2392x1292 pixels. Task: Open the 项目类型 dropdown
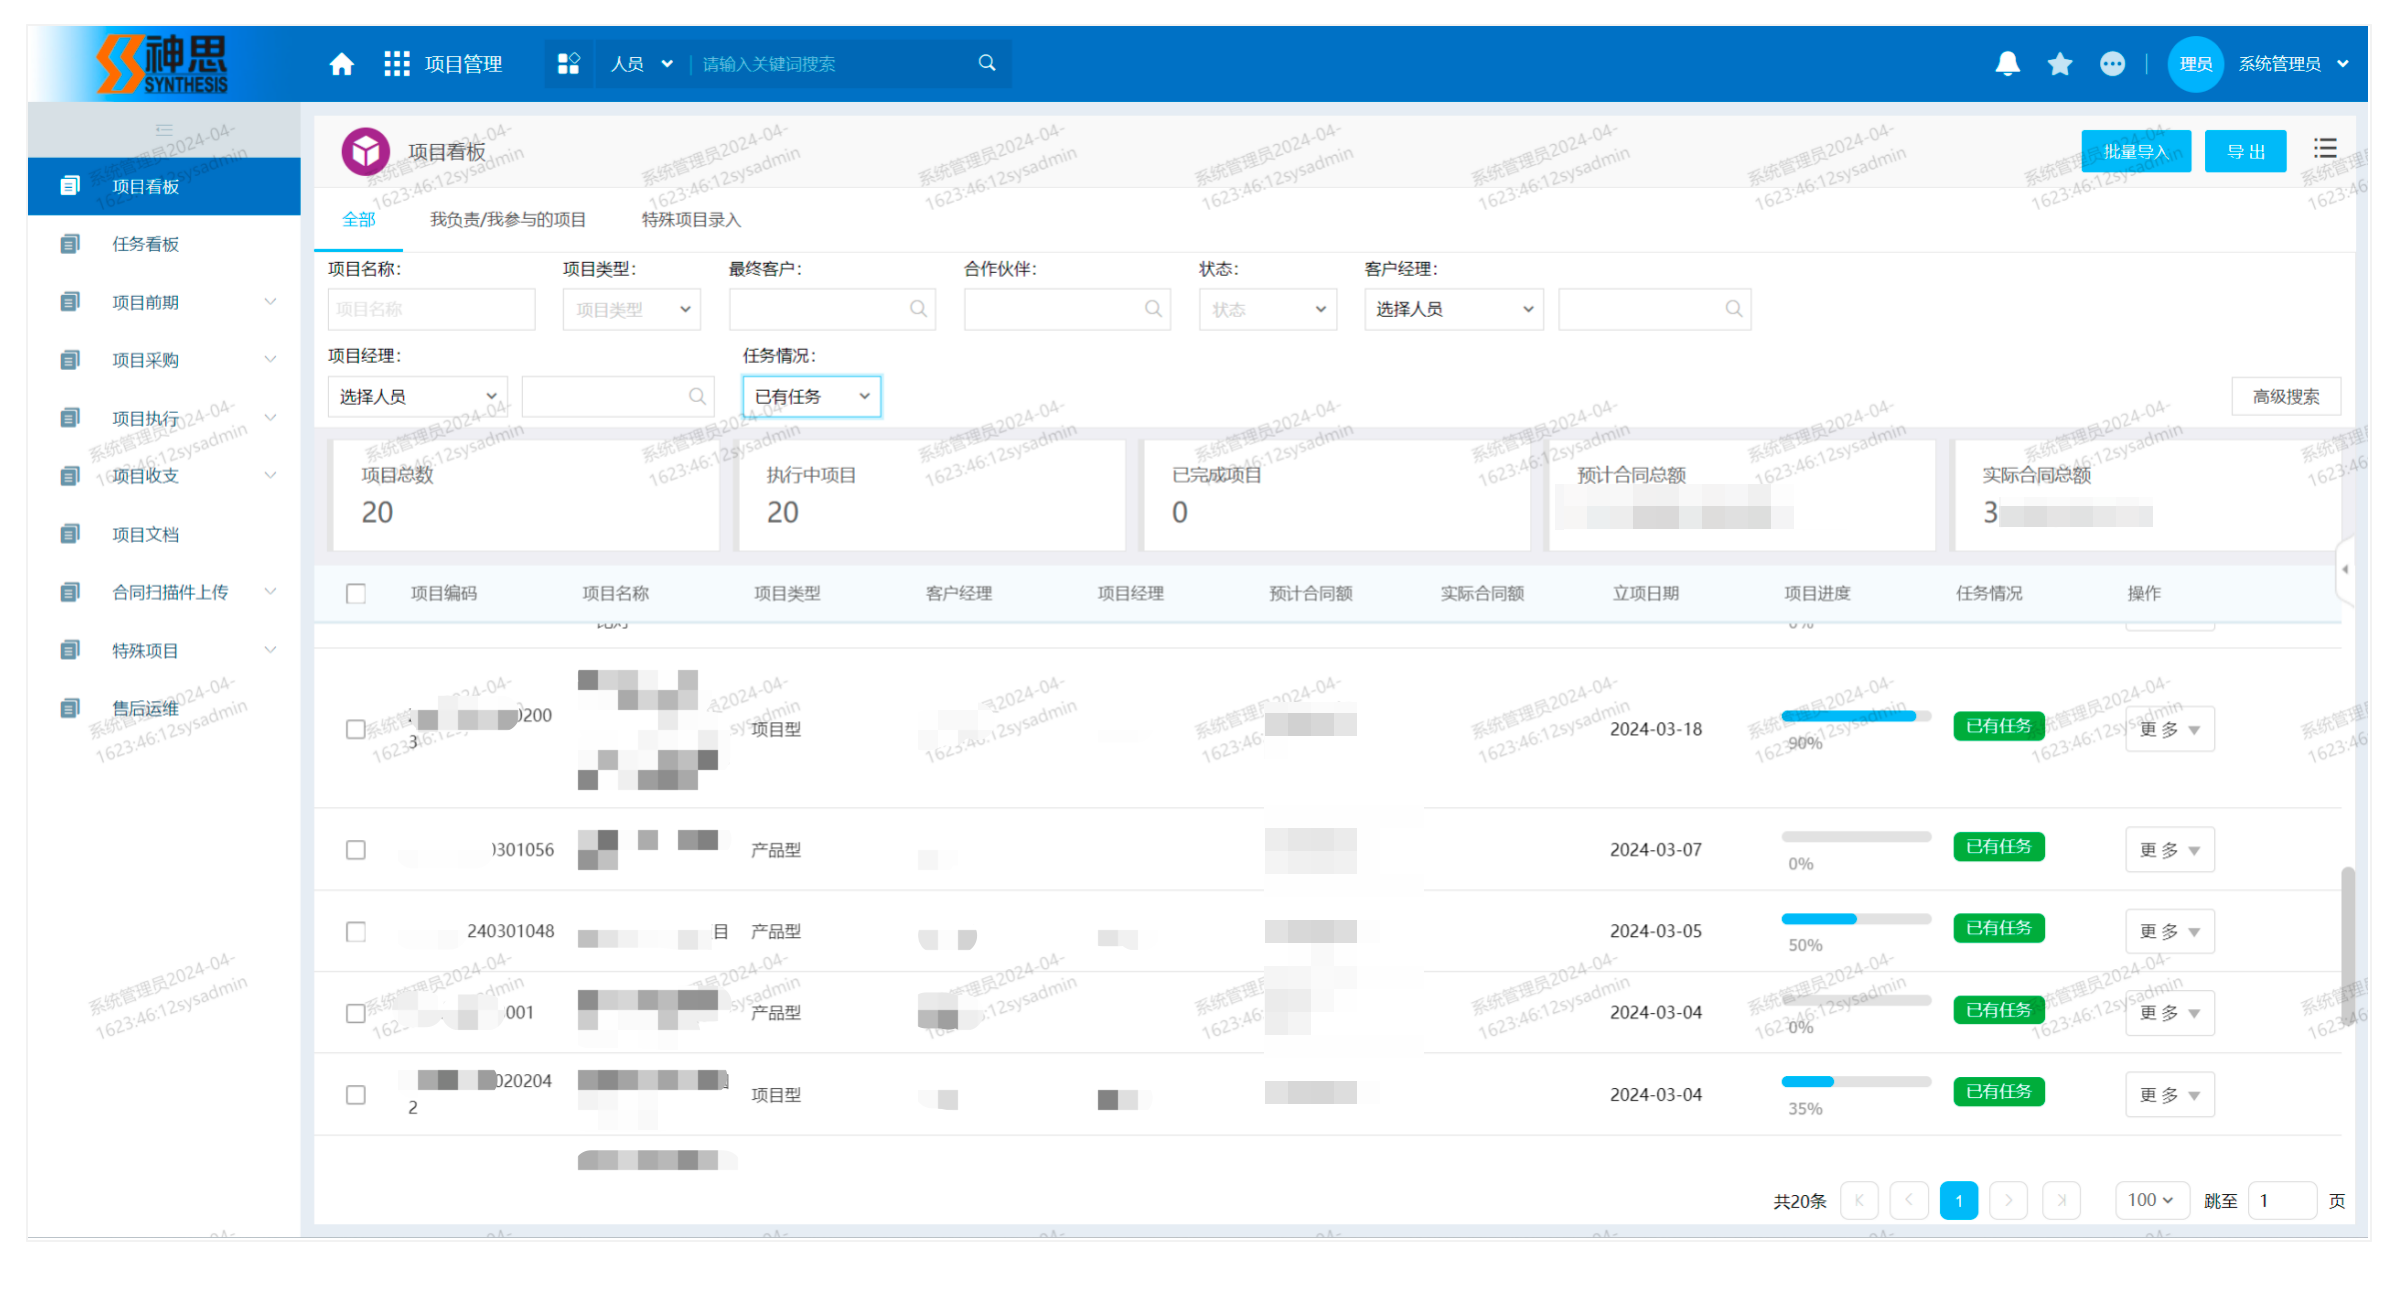point(632,310)
